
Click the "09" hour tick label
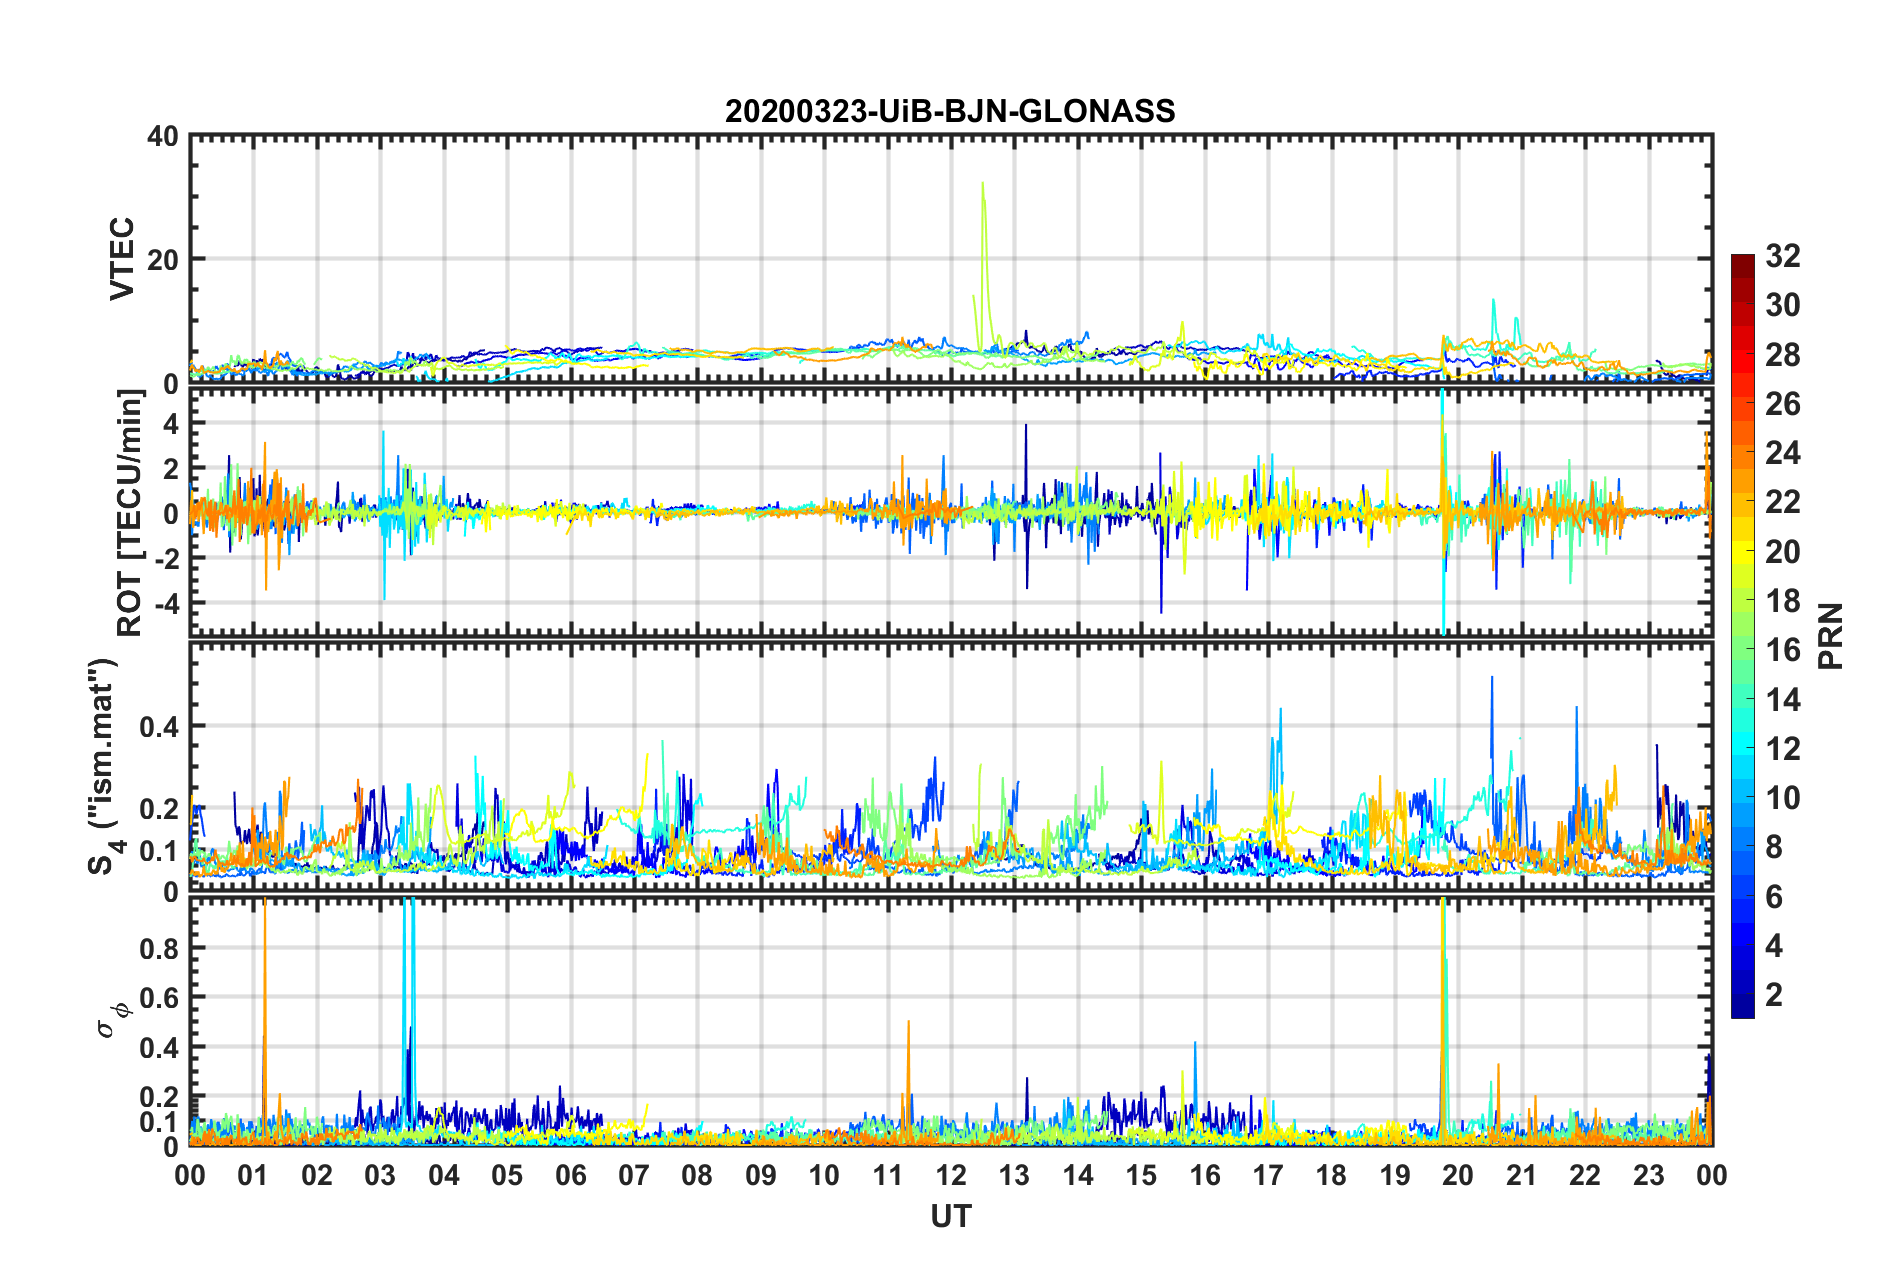coord(761,1175)
